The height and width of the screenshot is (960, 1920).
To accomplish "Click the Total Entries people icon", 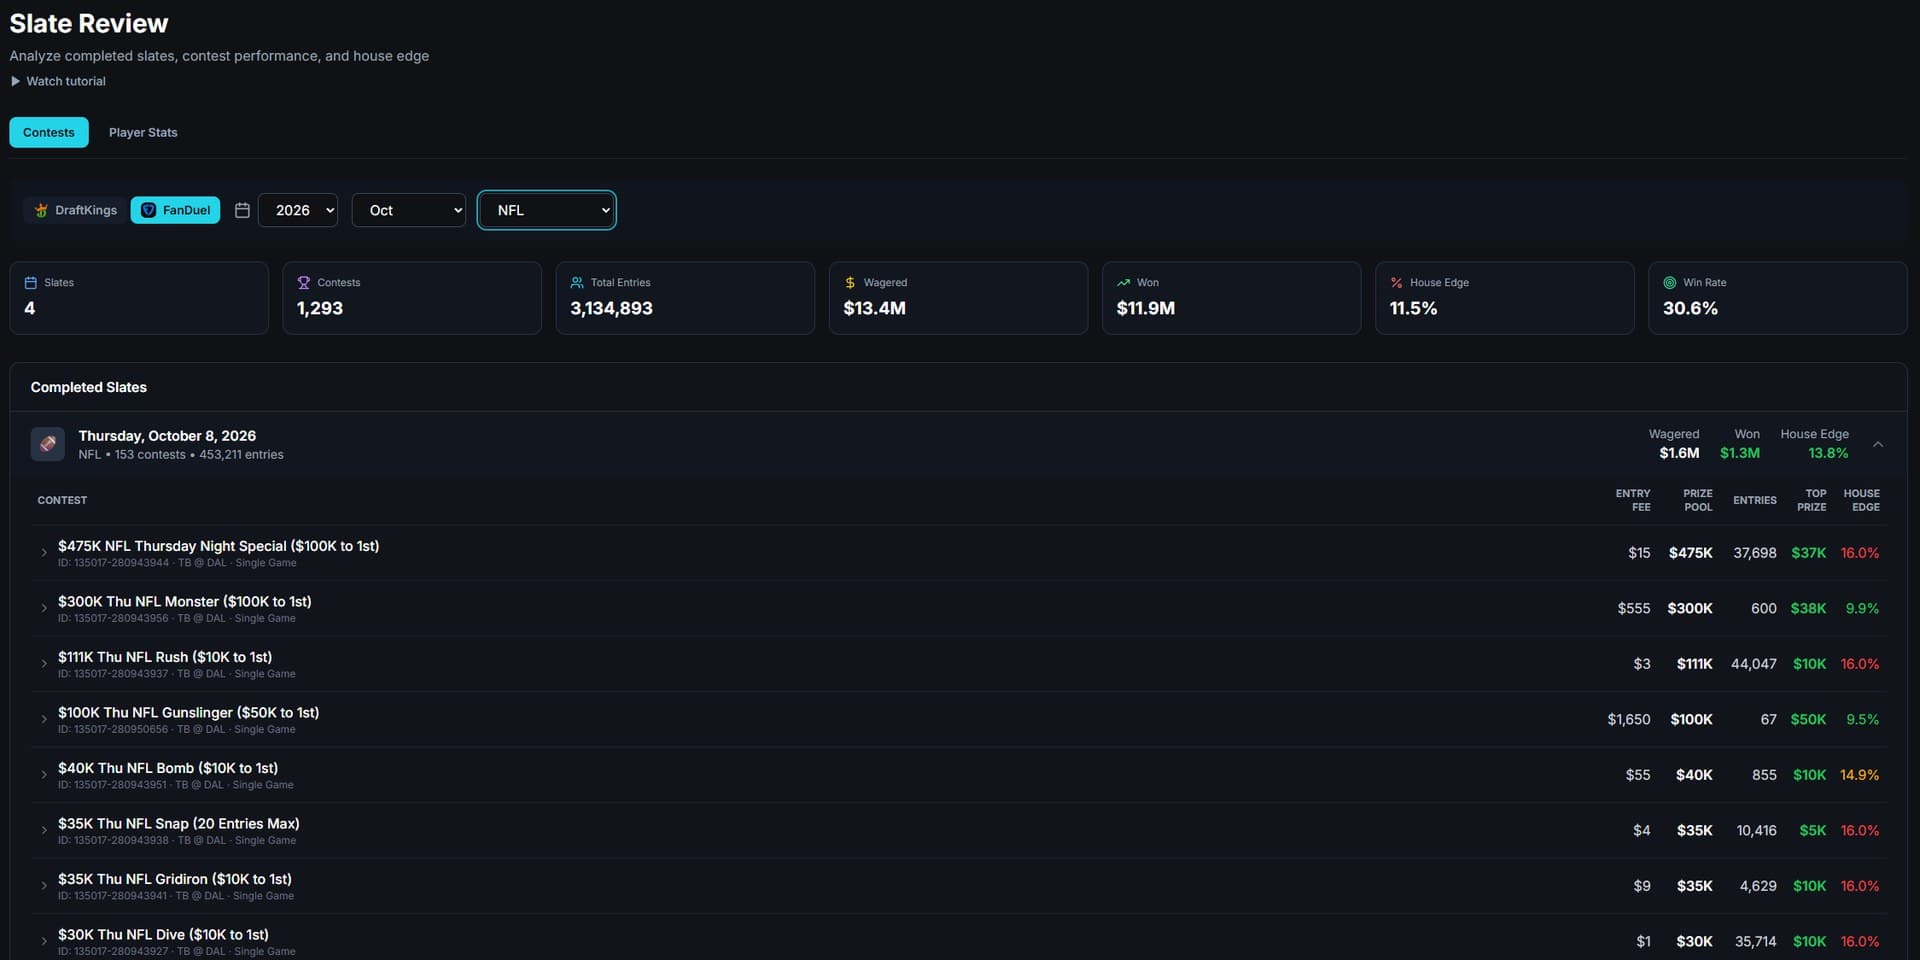I will click(x=577, y=283).
